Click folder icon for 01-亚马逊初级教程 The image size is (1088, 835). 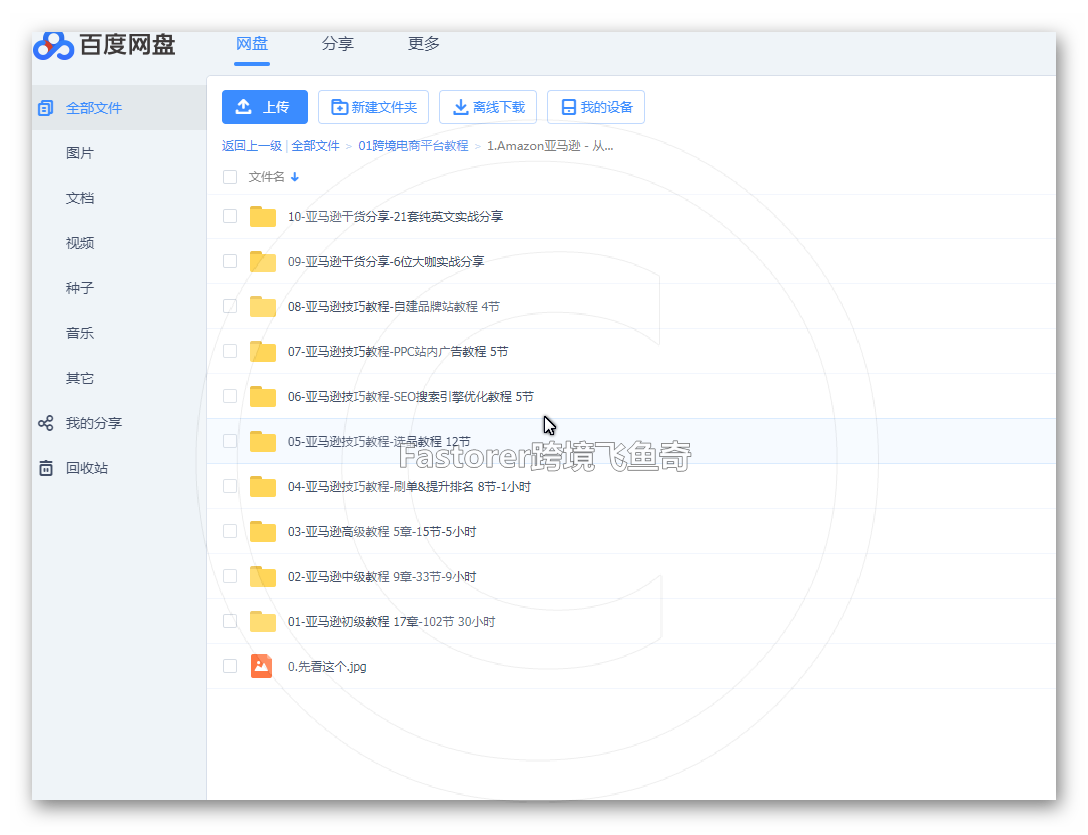point(263,621)
